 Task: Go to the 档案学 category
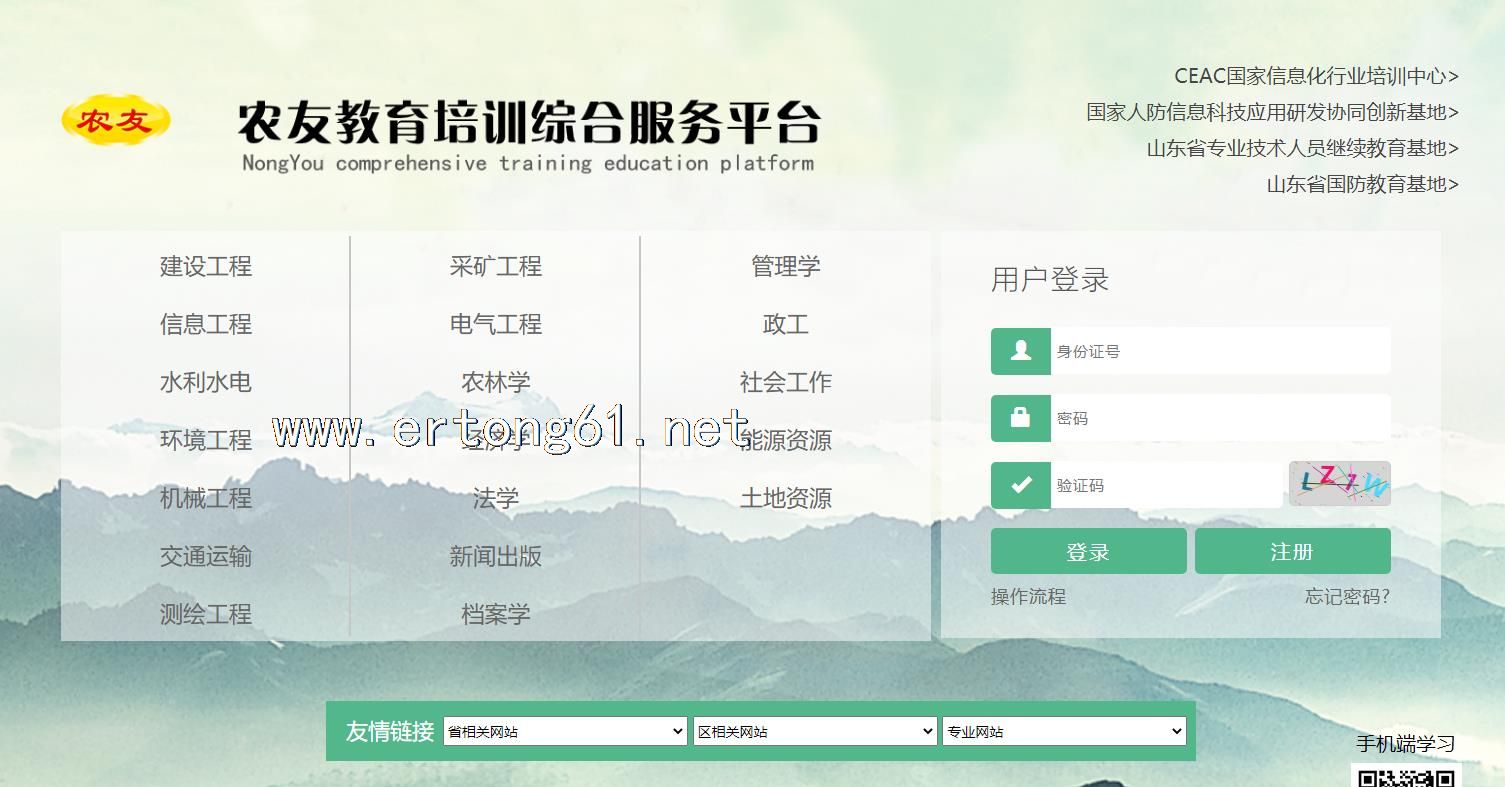coord(495,614)
